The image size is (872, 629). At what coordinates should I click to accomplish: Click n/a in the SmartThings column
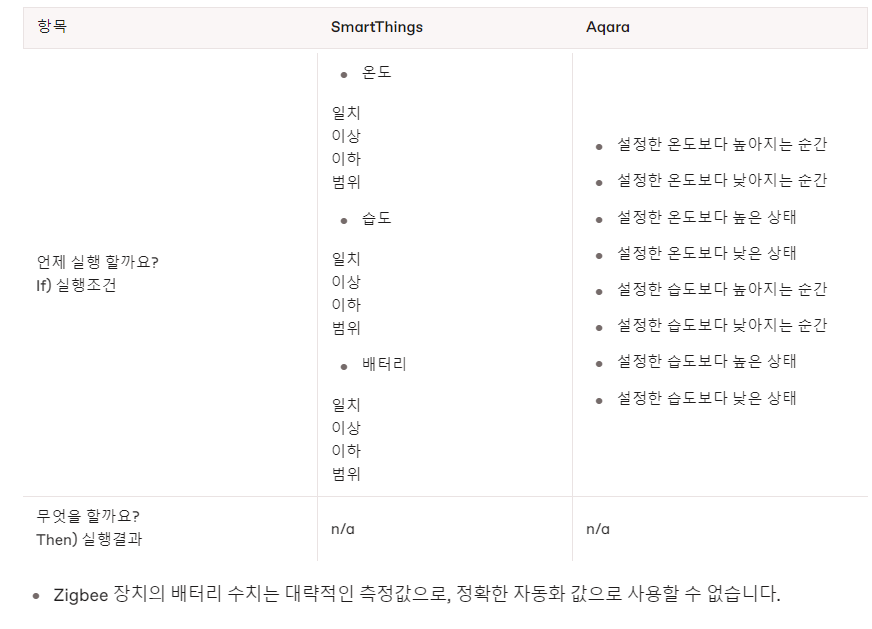[x=343, y=529]
